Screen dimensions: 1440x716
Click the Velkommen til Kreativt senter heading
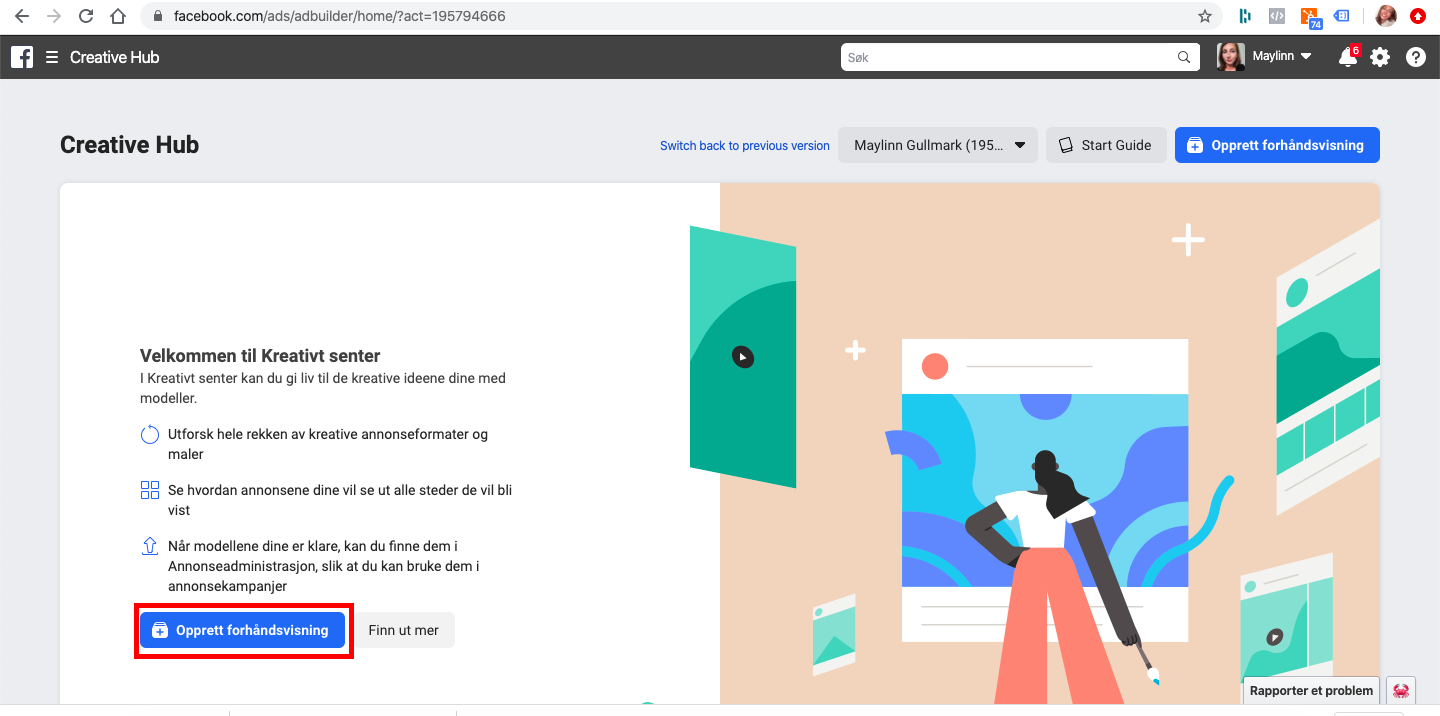coord(260,356)
